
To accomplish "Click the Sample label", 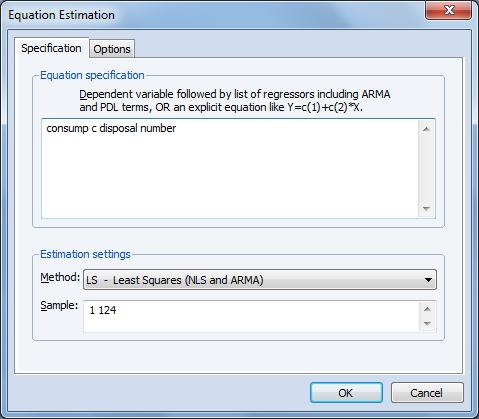I will tap(59, 305).
